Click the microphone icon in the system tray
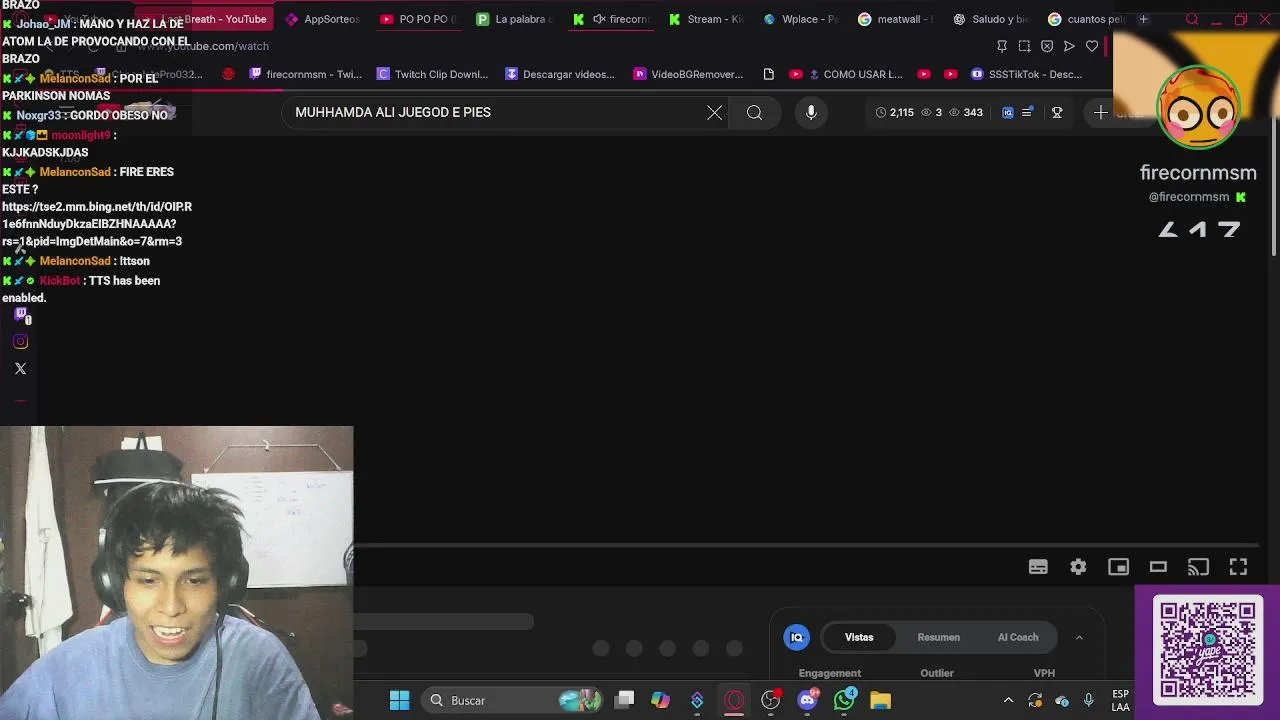 tap(1088, 700)
